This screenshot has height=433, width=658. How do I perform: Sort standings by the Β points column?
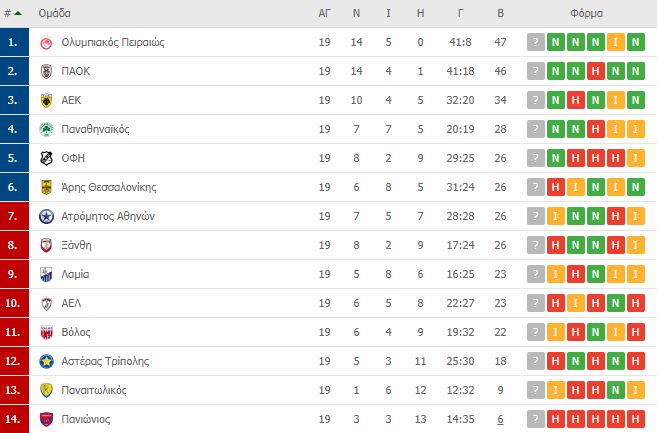pos(500,13)
